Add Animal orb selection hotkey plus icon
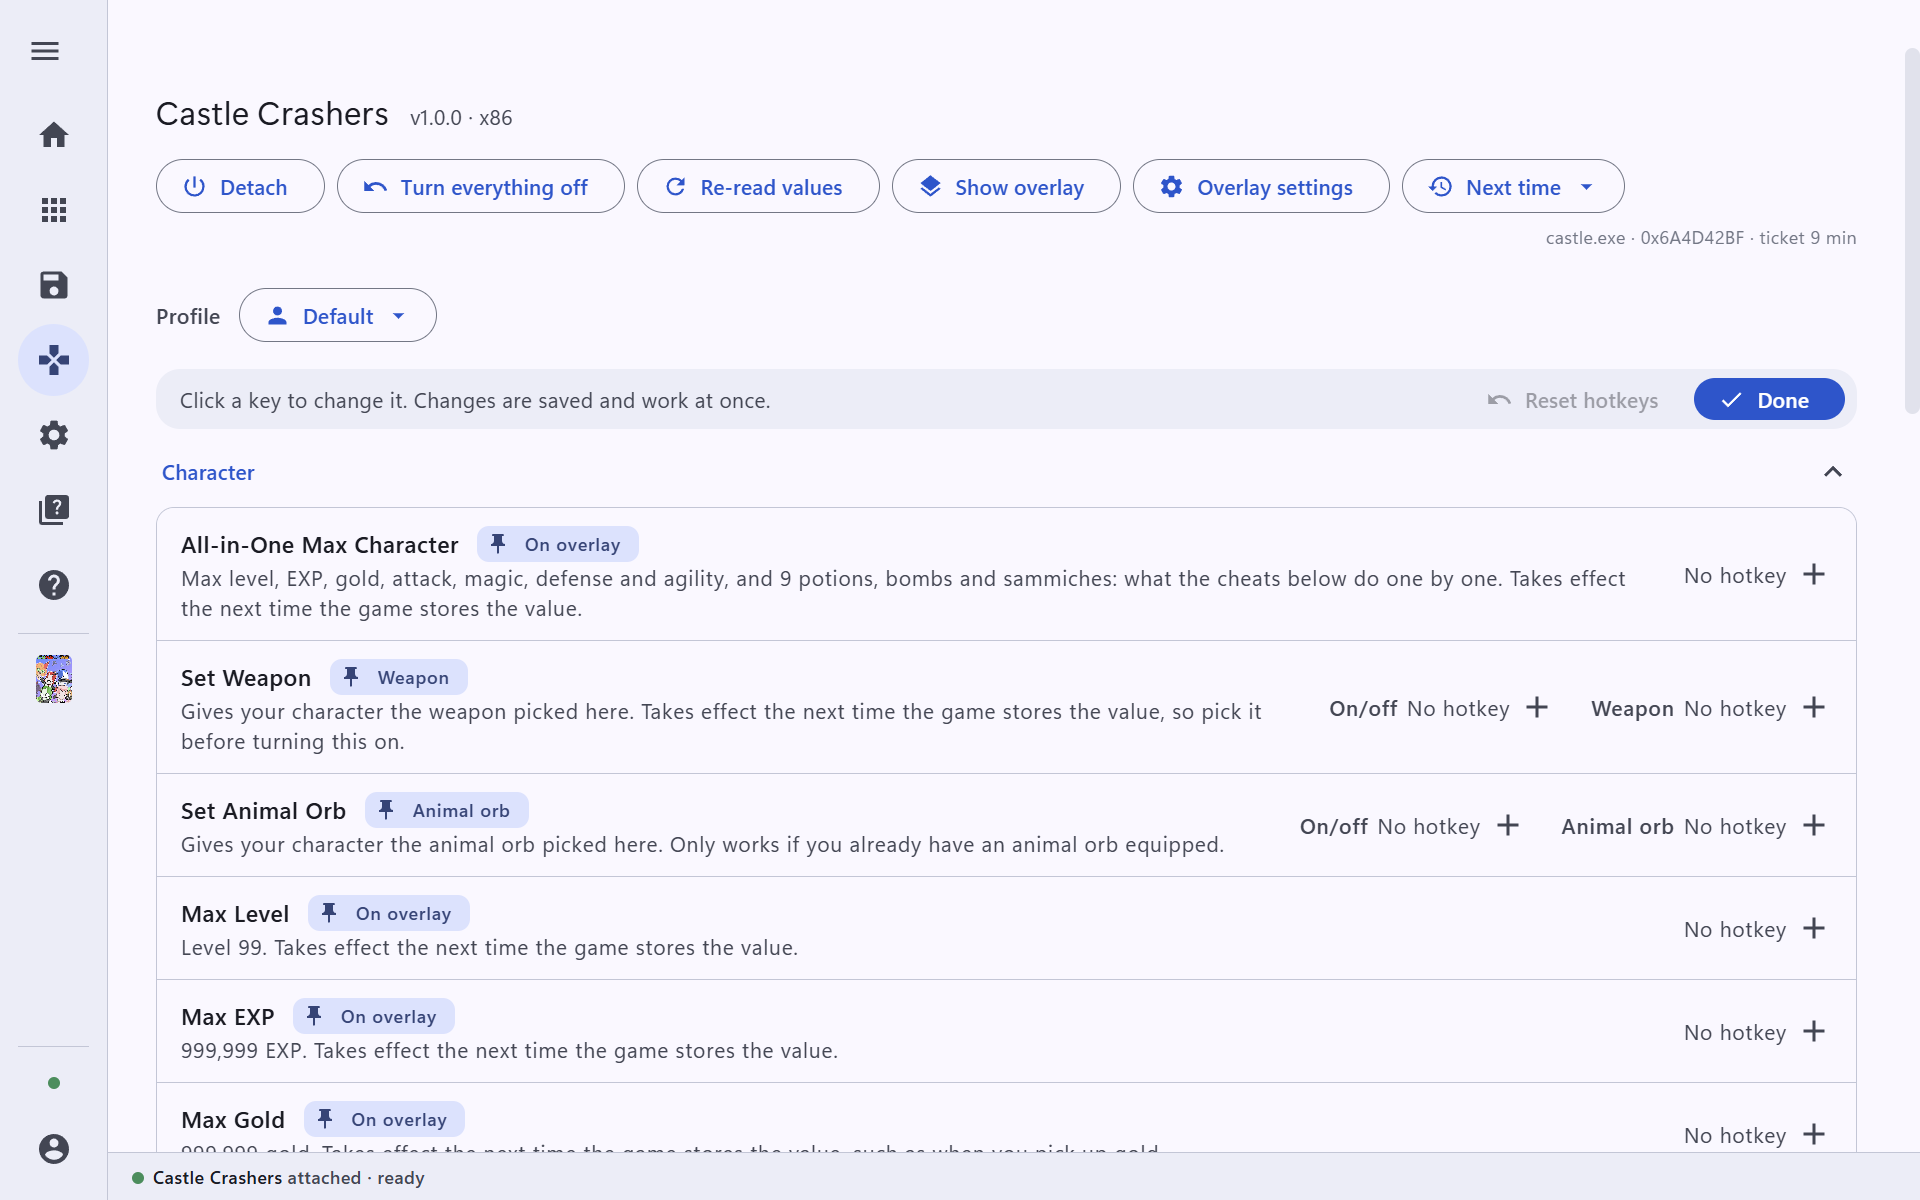The width and height of the screenshot is (1920, 1200). click(x=1814, y=826)
